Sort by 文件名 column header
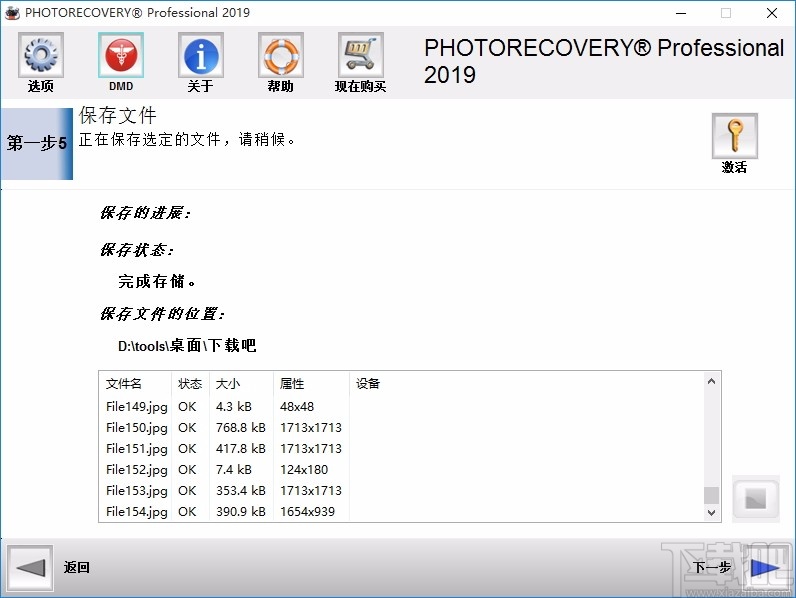 123,384
